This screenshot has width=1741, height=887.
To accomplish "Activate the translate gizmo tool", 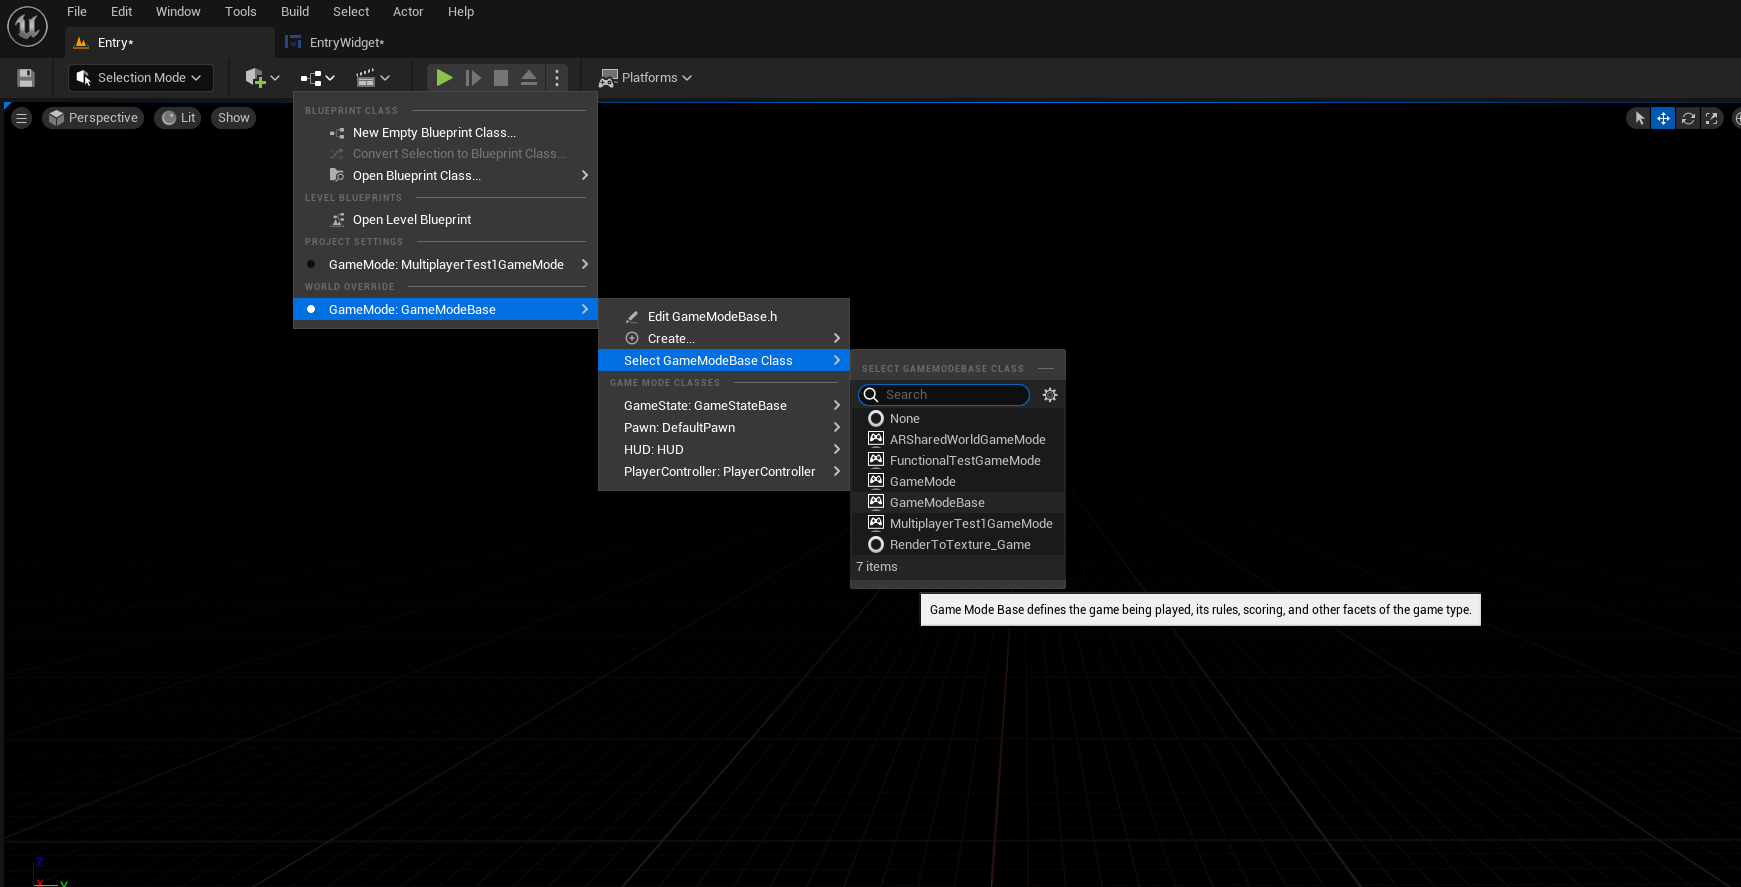I will (x=1662, y=118).
